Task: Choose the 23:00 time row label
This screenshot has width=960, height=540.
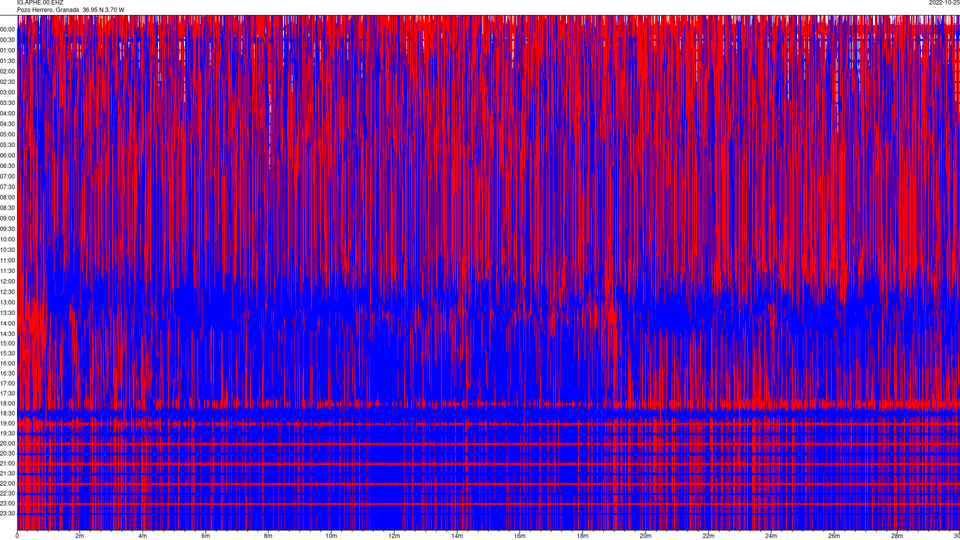Action: pyautogui.click(x=7, y=504)
